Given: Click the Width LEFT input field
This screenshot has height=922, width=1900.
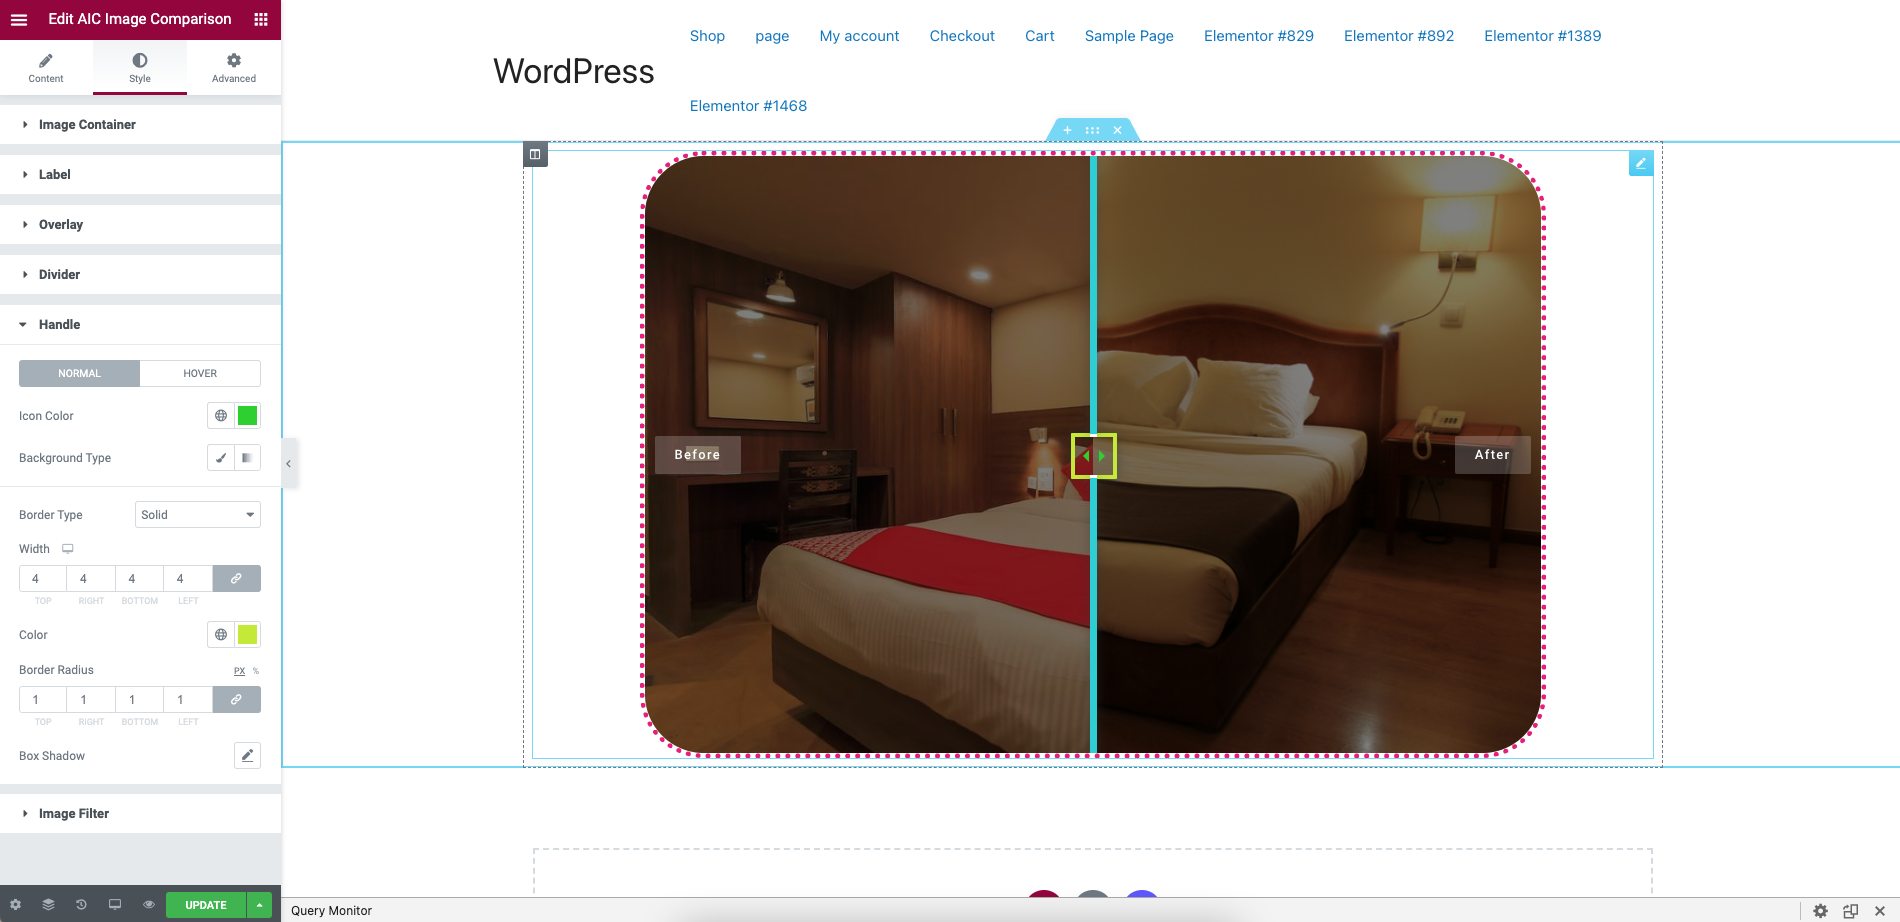Looking at the screenshot, I should pyautogui.click(x=188, y=579).
